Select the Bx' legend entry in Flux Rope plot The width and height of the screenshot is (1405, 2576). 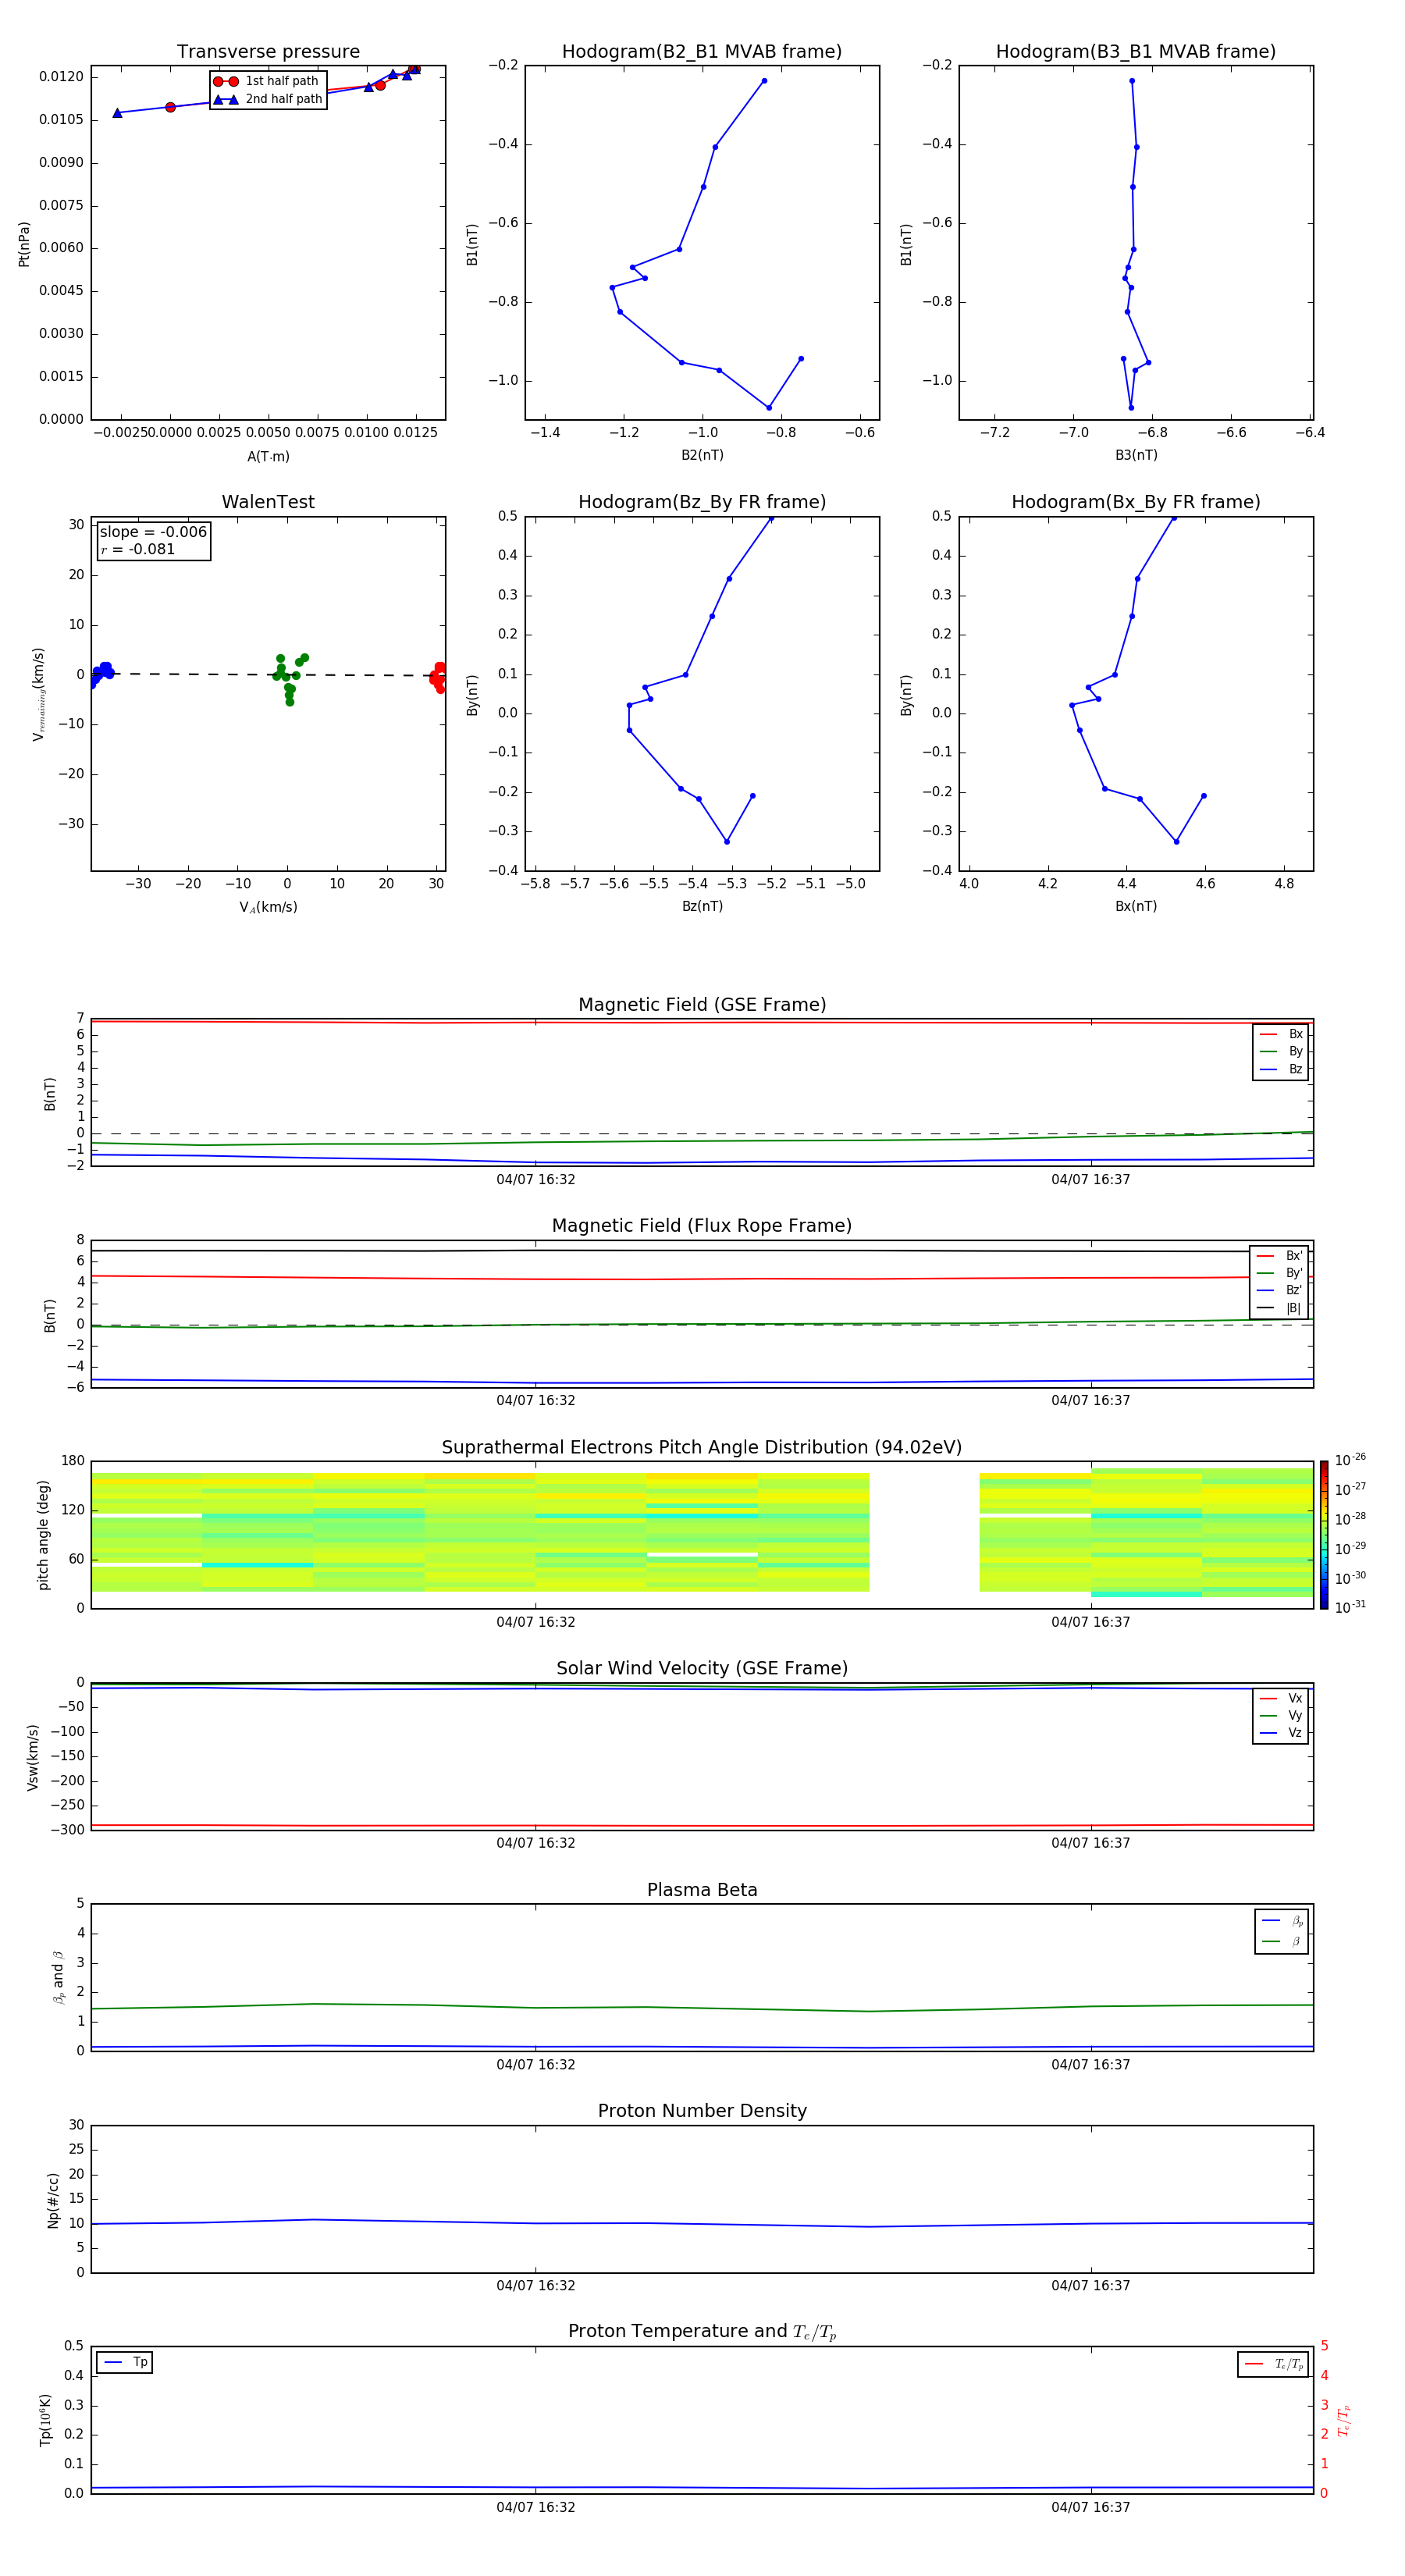click(1279, 1256)
